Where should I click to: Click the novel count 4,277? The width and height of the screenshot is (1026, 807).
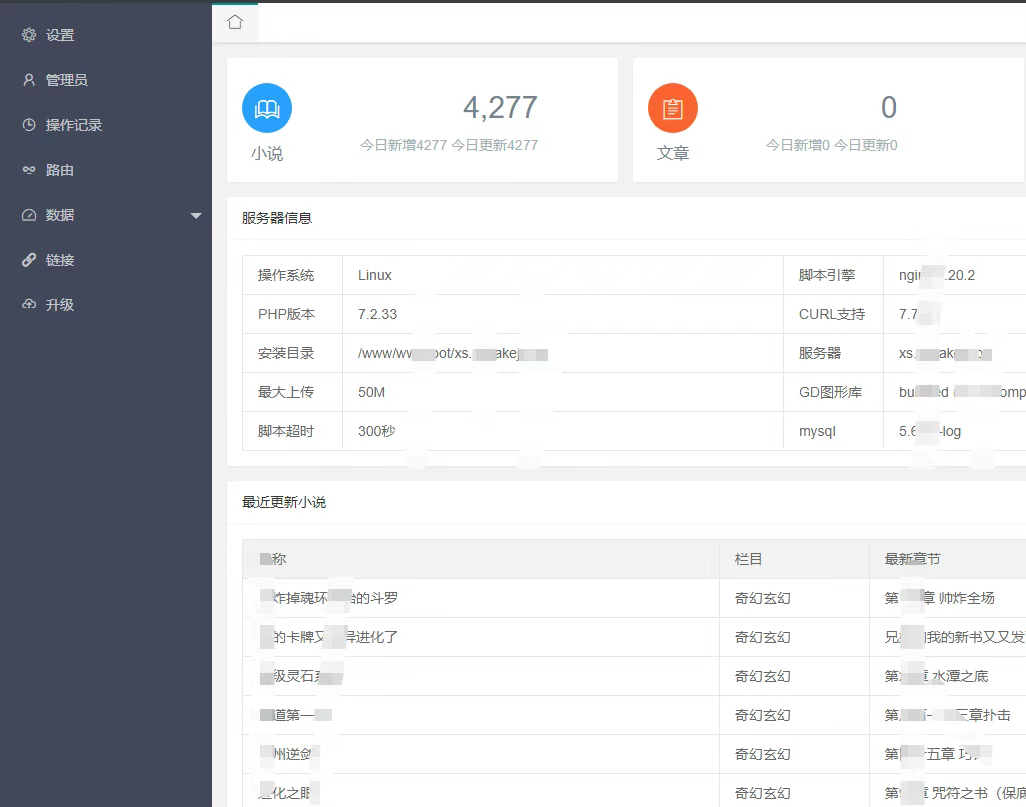click(x=501, y=107)
